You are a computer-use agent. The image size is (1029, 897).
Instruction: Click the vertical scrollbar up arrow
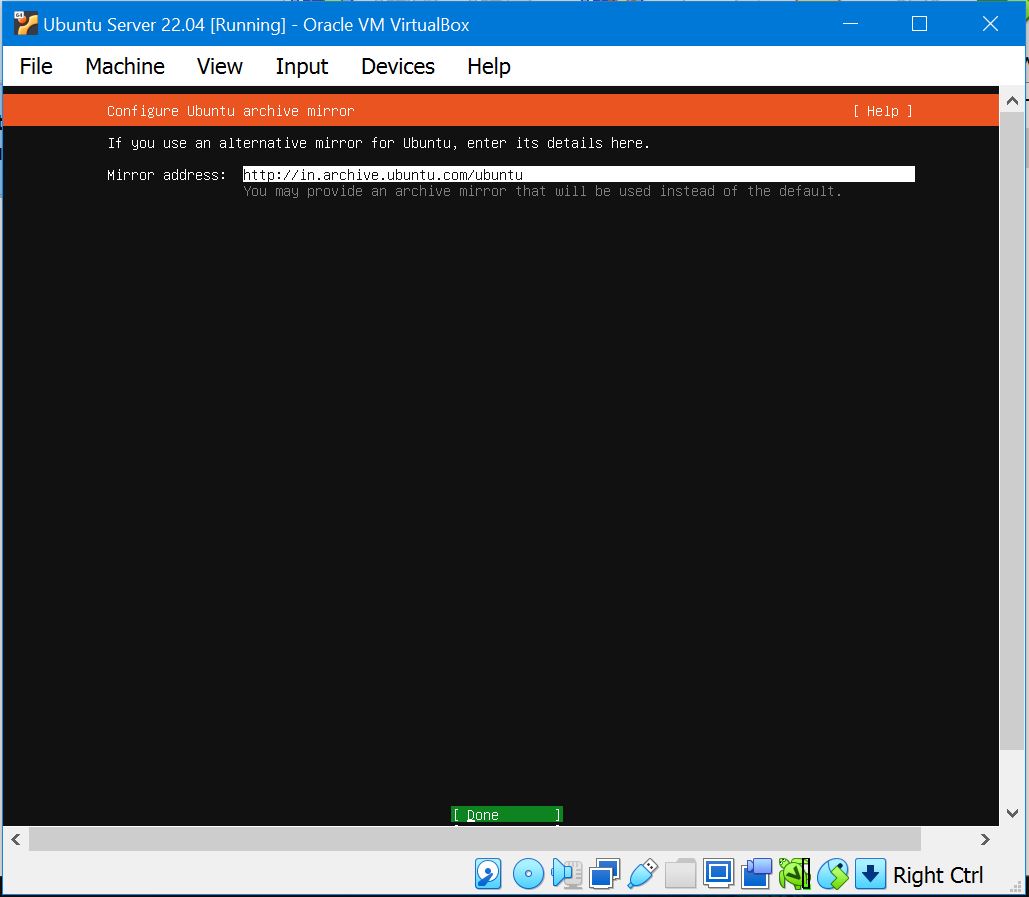coord(1012,100)
